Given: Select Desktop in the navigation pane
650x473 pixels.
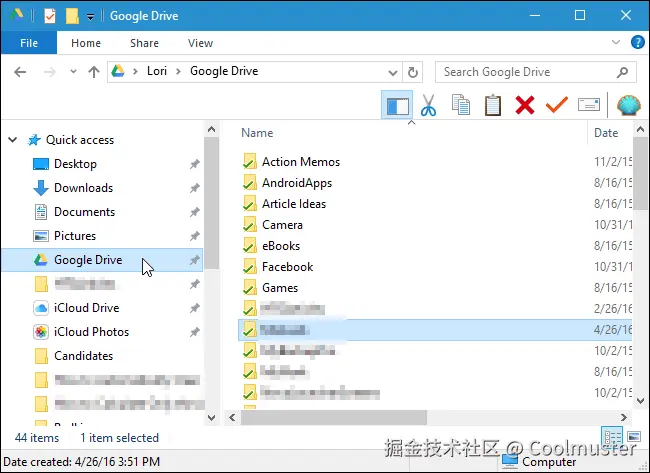Looking at the screenshot, I should 75,164.
